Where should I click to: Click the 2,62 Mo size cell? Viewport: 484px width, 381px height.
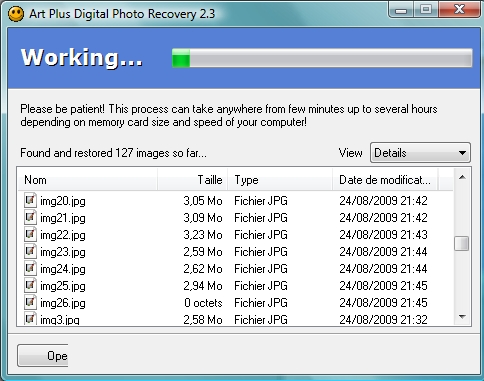203,269
